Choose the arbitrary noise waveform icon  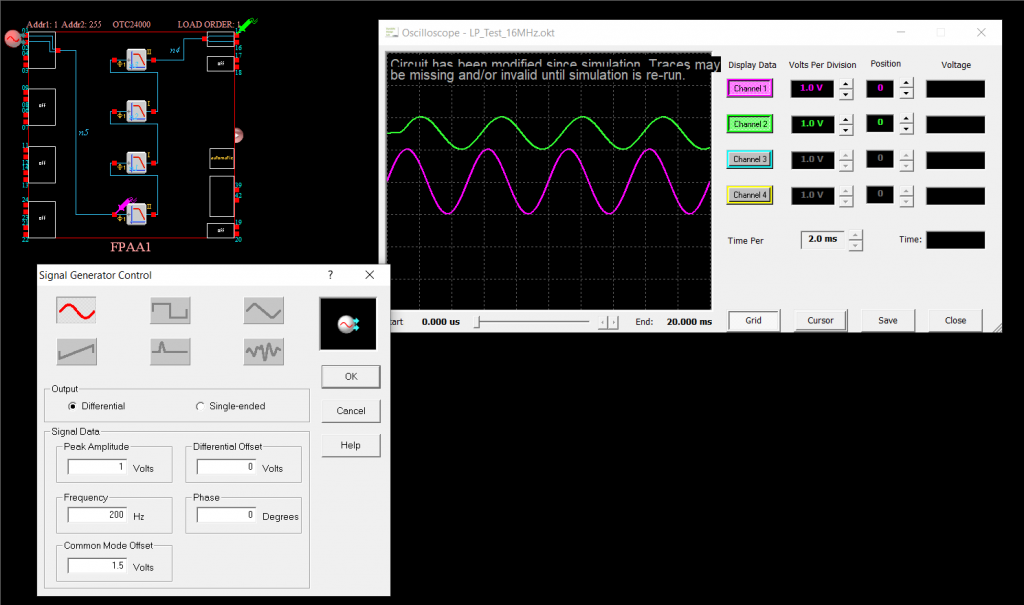tap(263, 351)
